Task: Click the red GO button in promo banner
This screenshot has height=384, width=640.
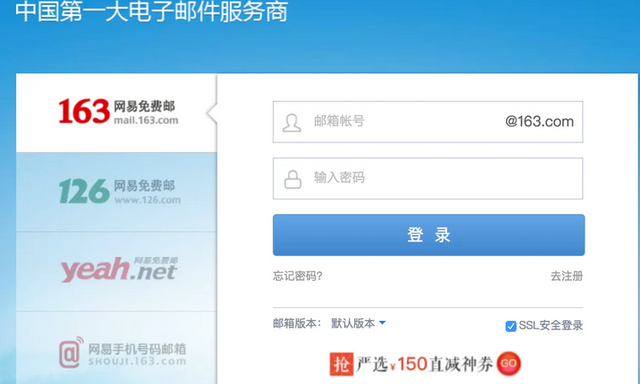Action: [x=509, y=363]
